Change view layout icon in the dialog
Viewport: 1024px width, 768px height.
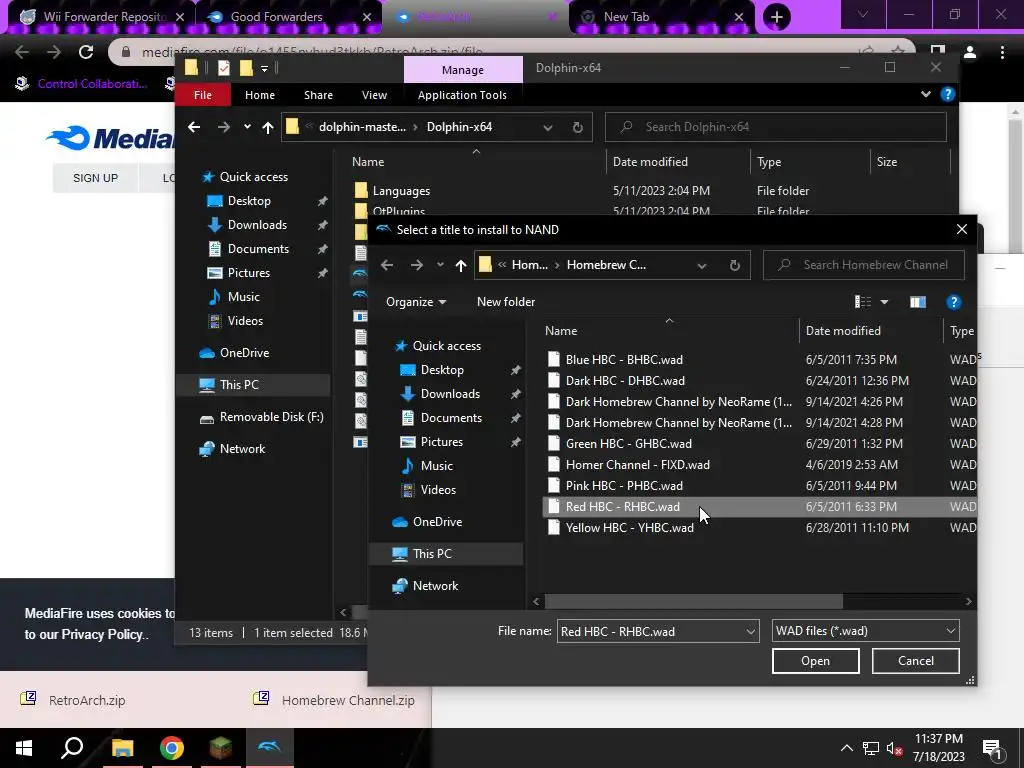pyautogui.click(x=863, y=302)
